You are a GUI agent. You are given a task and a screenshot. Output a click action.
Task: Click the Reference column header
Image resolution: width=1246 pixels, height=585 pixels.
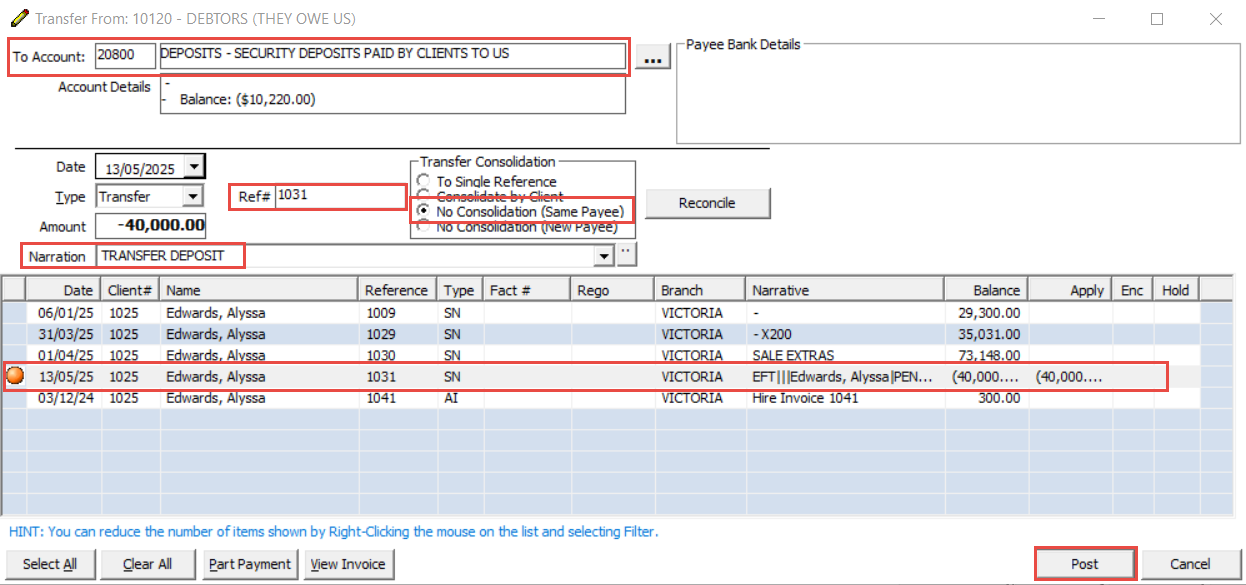tap(397, 290)
